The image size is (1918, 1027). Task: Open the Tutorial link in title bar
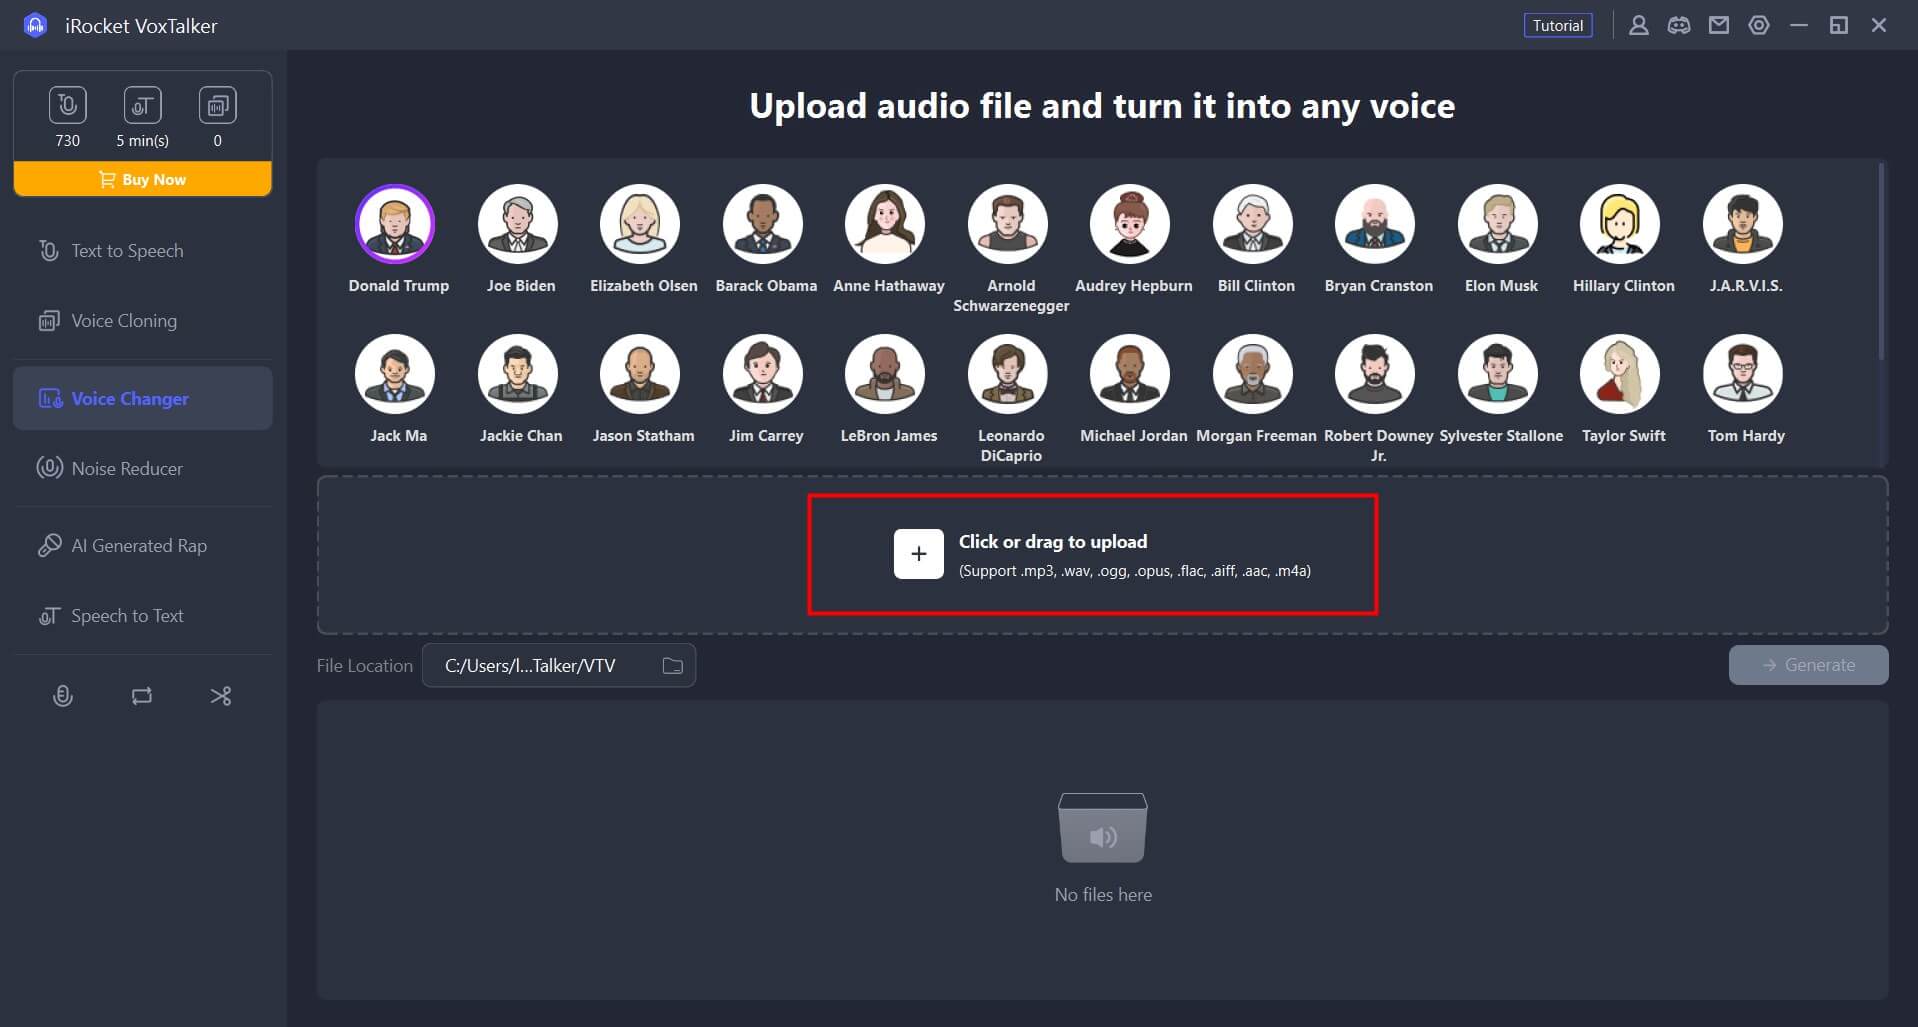tap(1558, 25)
